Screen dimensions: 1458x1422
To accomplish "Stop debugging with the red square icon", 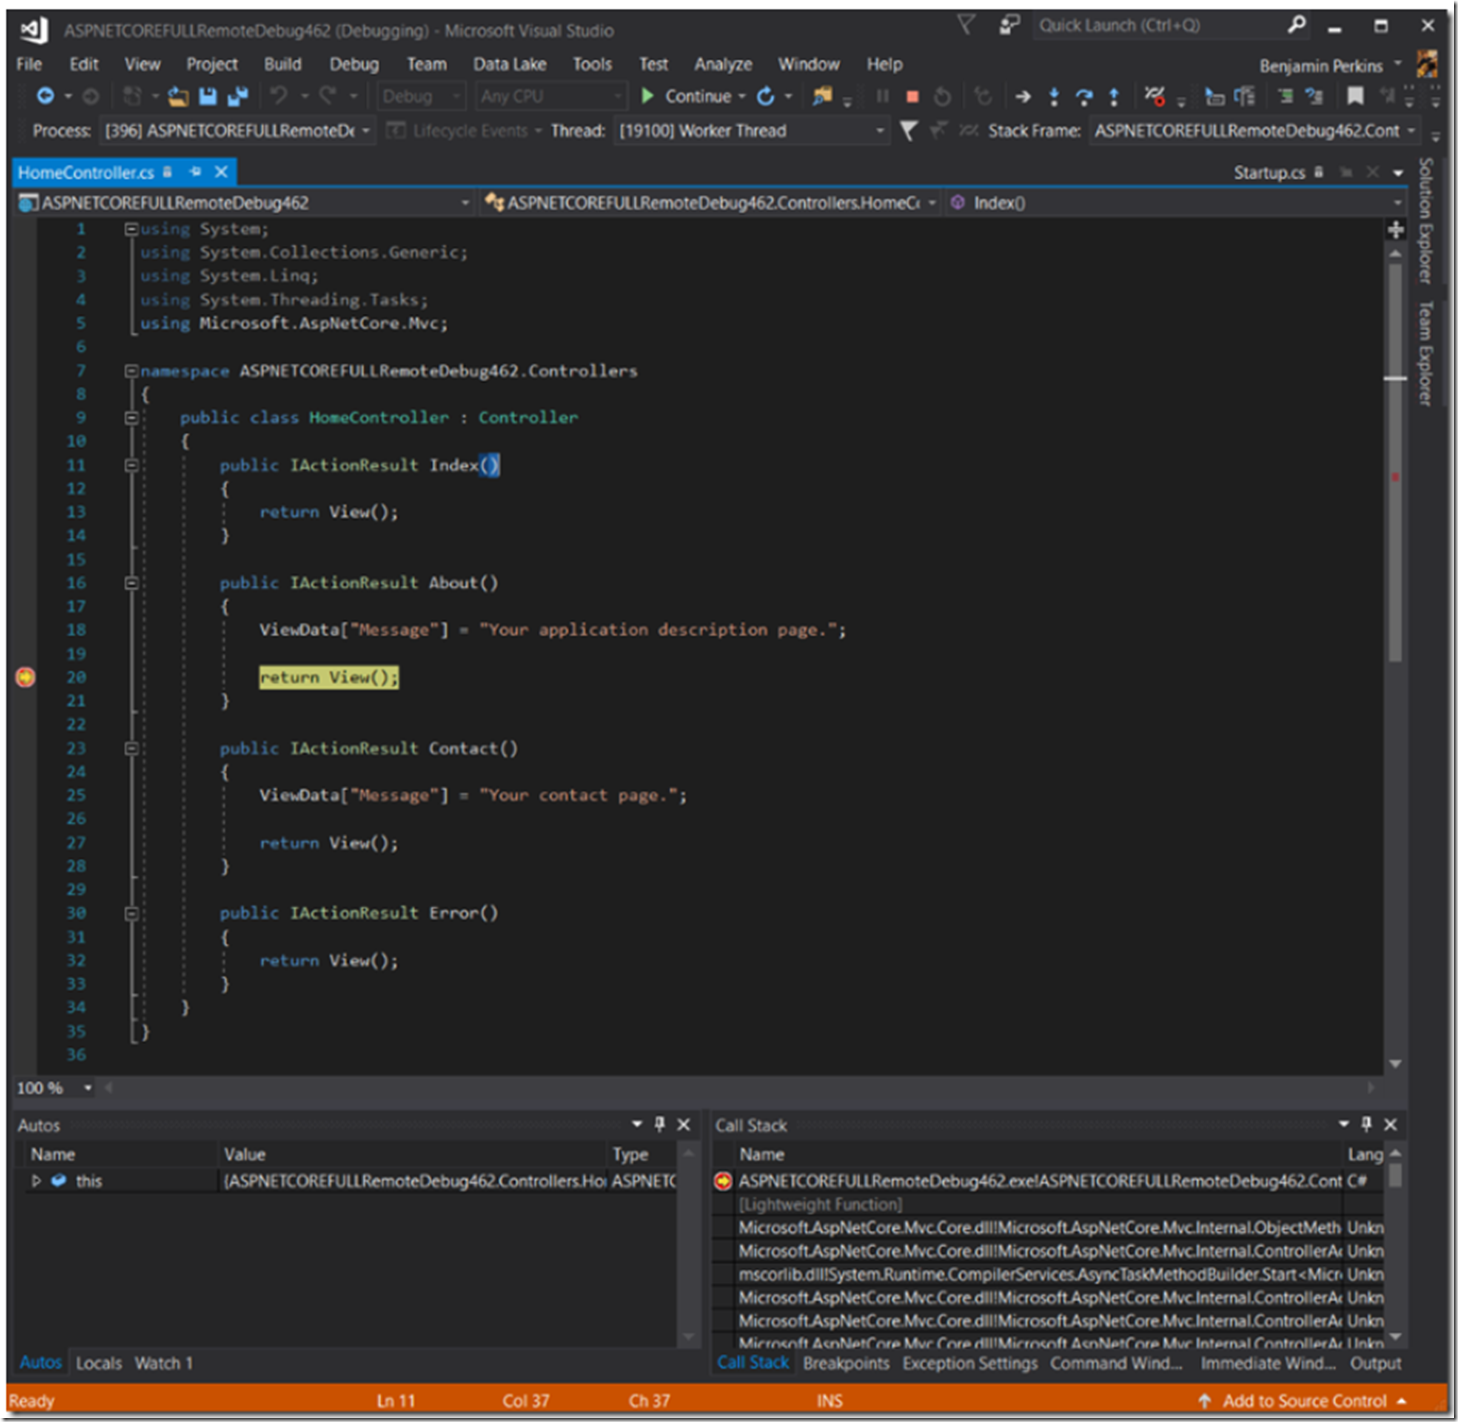I will [x=912, y=97].
